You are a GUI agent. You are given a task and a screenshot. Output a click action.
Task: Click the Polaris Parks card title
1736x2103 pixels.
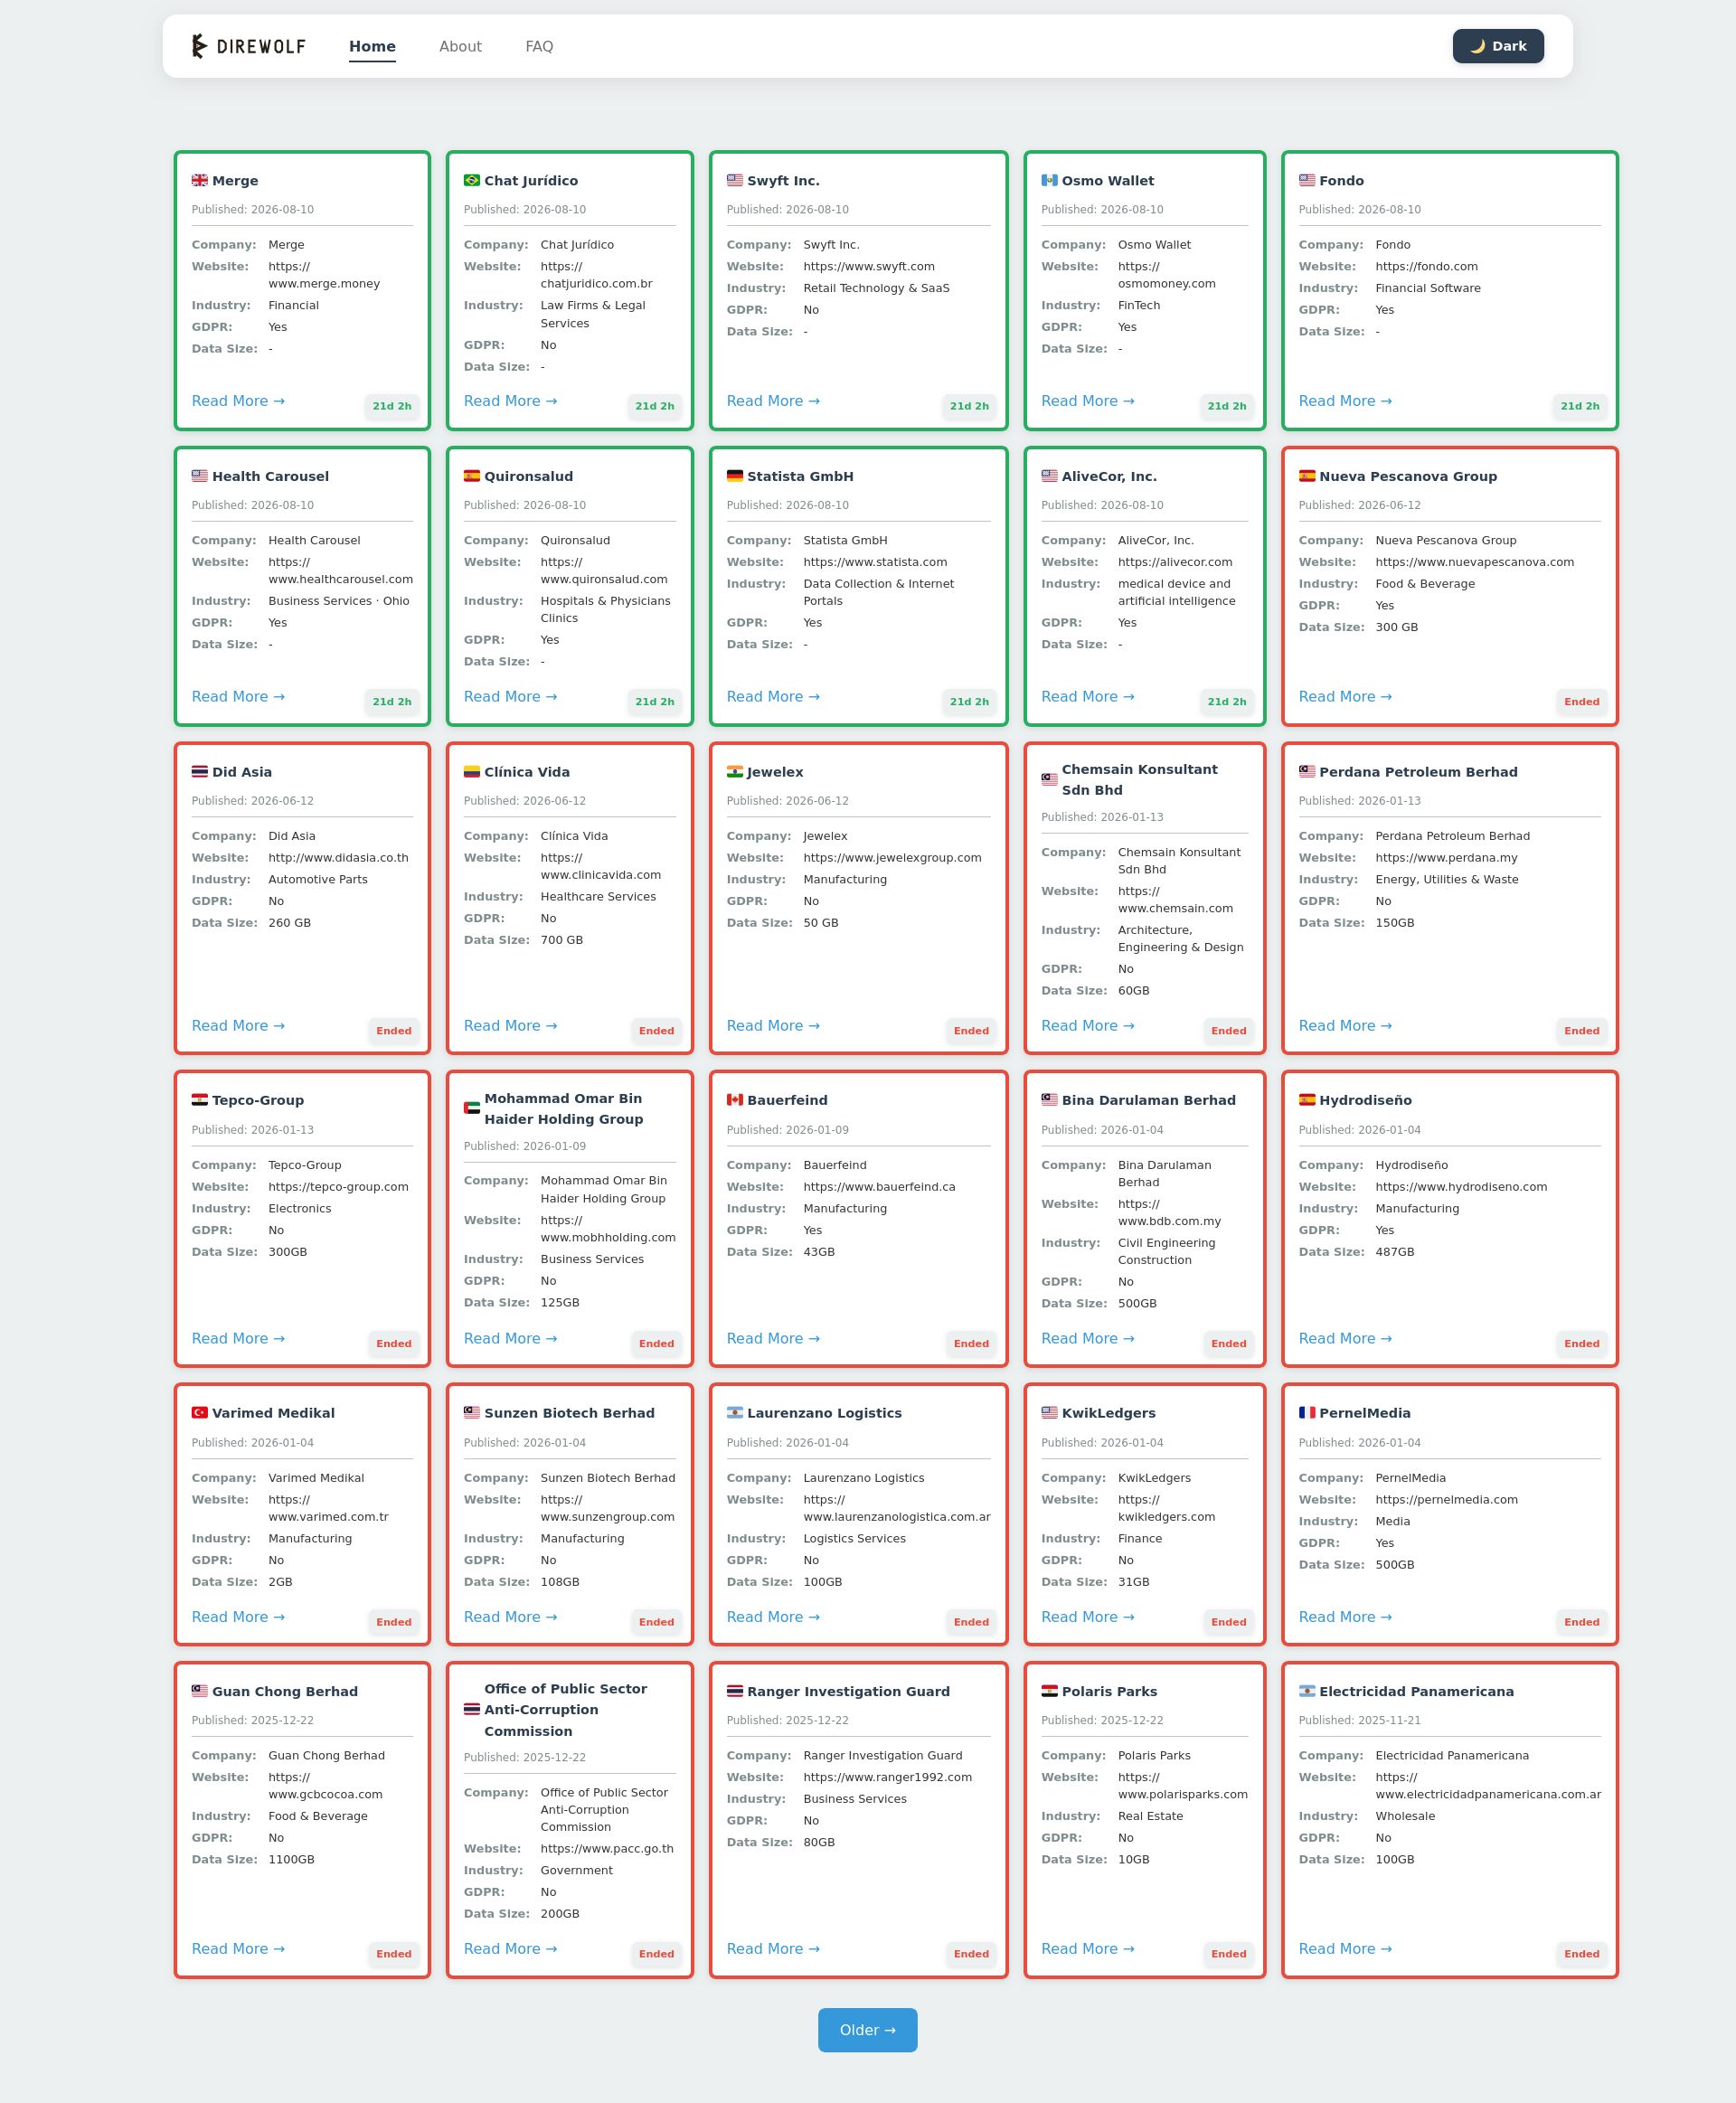[x=1109, y=1691]
